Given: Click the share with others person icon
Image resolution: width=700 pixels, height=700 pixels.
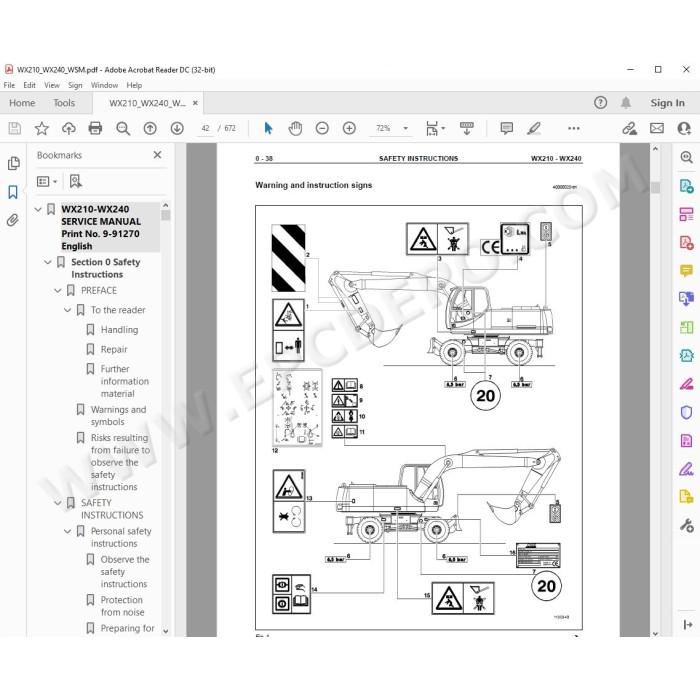Looking at the screenshot, I should [684, 129].
